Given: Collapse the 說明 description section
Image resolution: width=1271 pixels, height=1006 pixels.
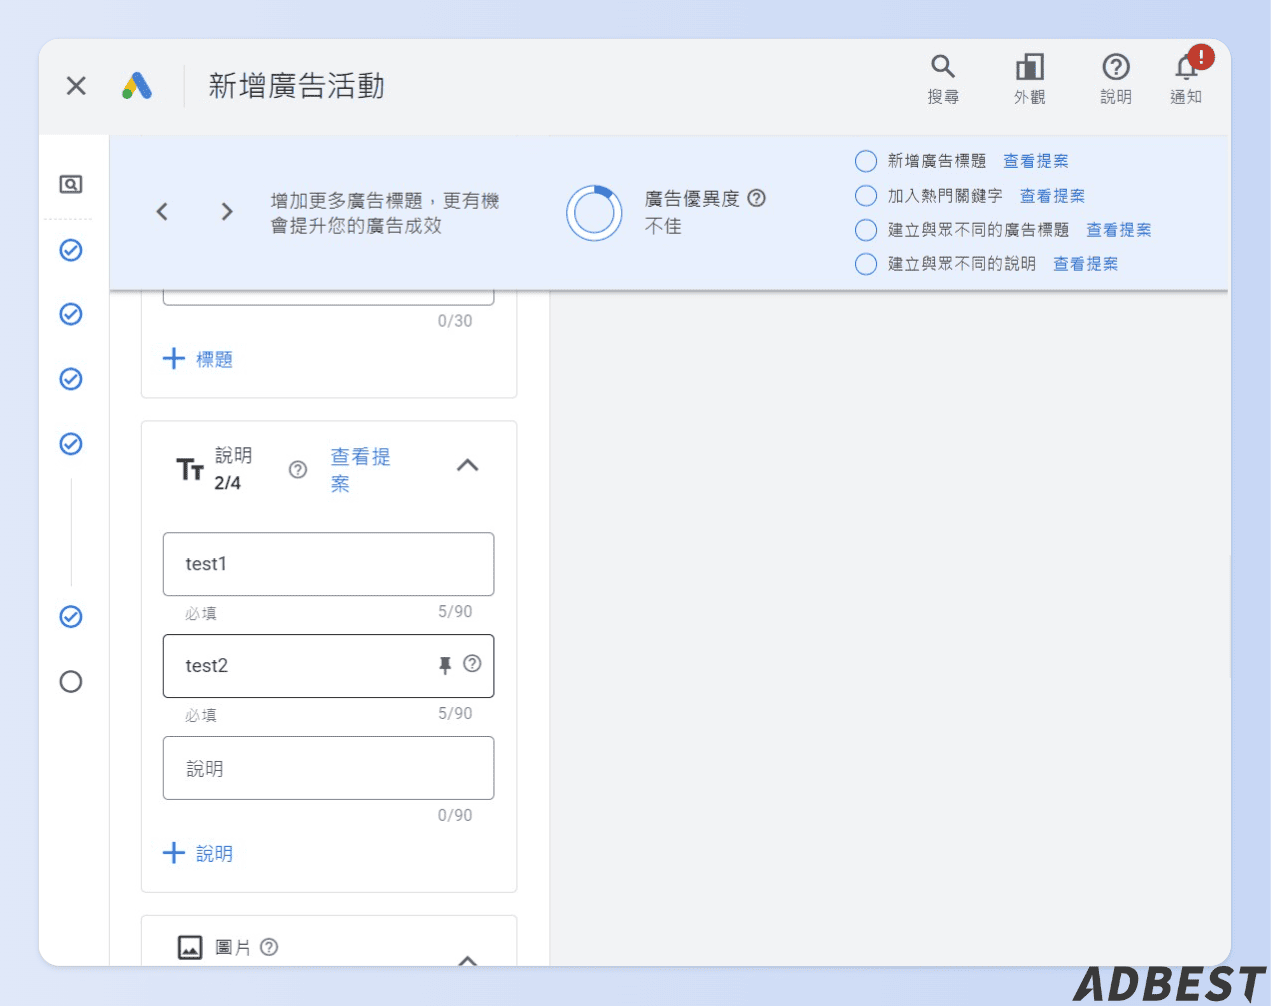Looking at the screenshot, I should coord(467,465).
